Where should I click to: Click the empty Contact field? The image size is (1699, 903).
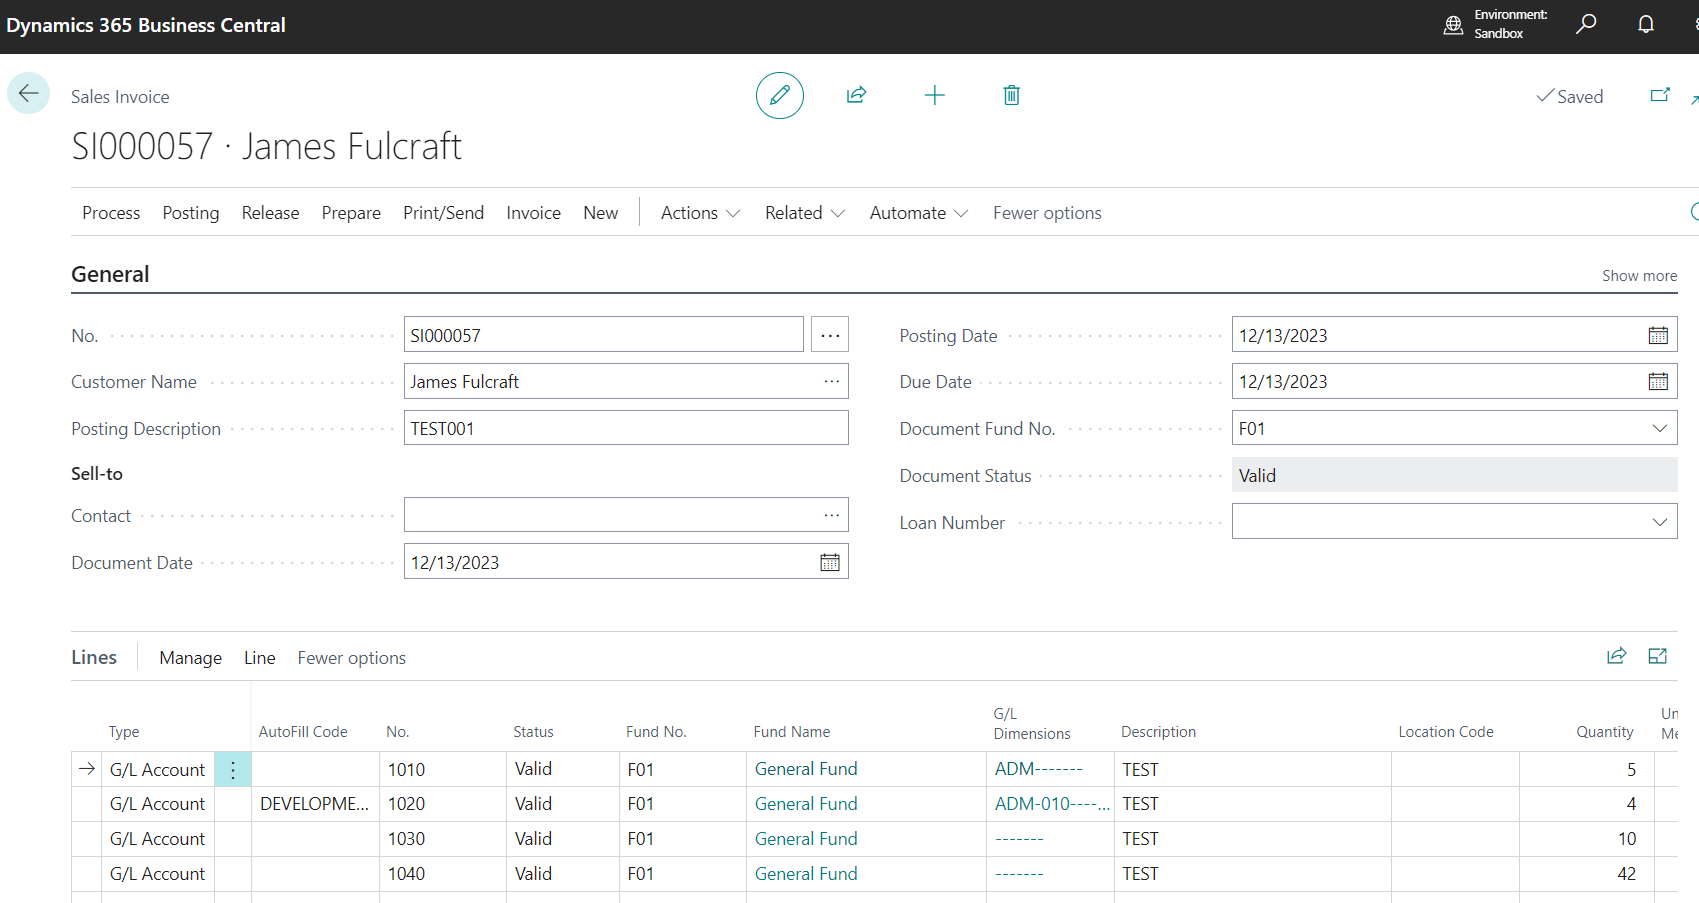[626, 515]
